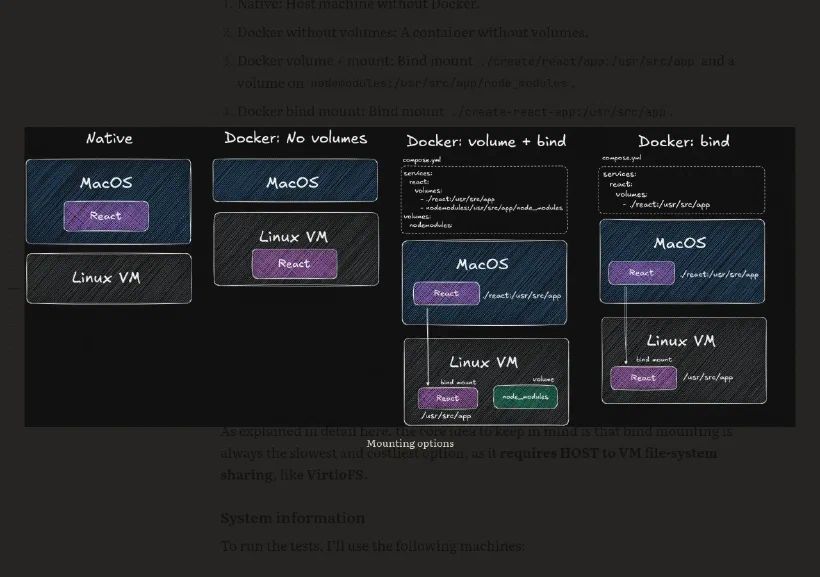Click the "Native" column heading in the diagram
Image resolution: width=820 pixels, height=577 pixels.
pos(109,139)
